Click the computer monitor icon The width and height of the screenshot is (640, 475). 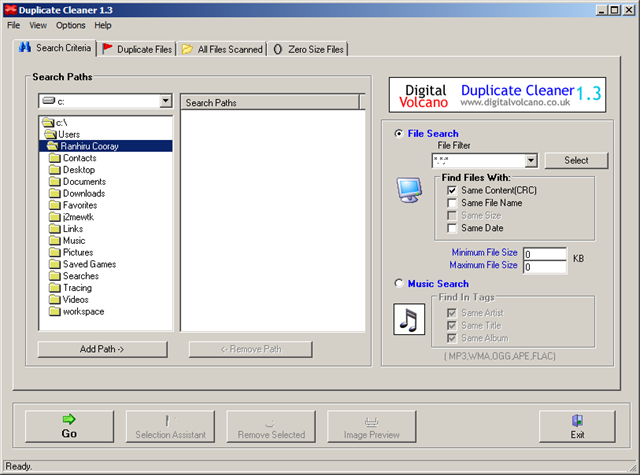(409, 190)
